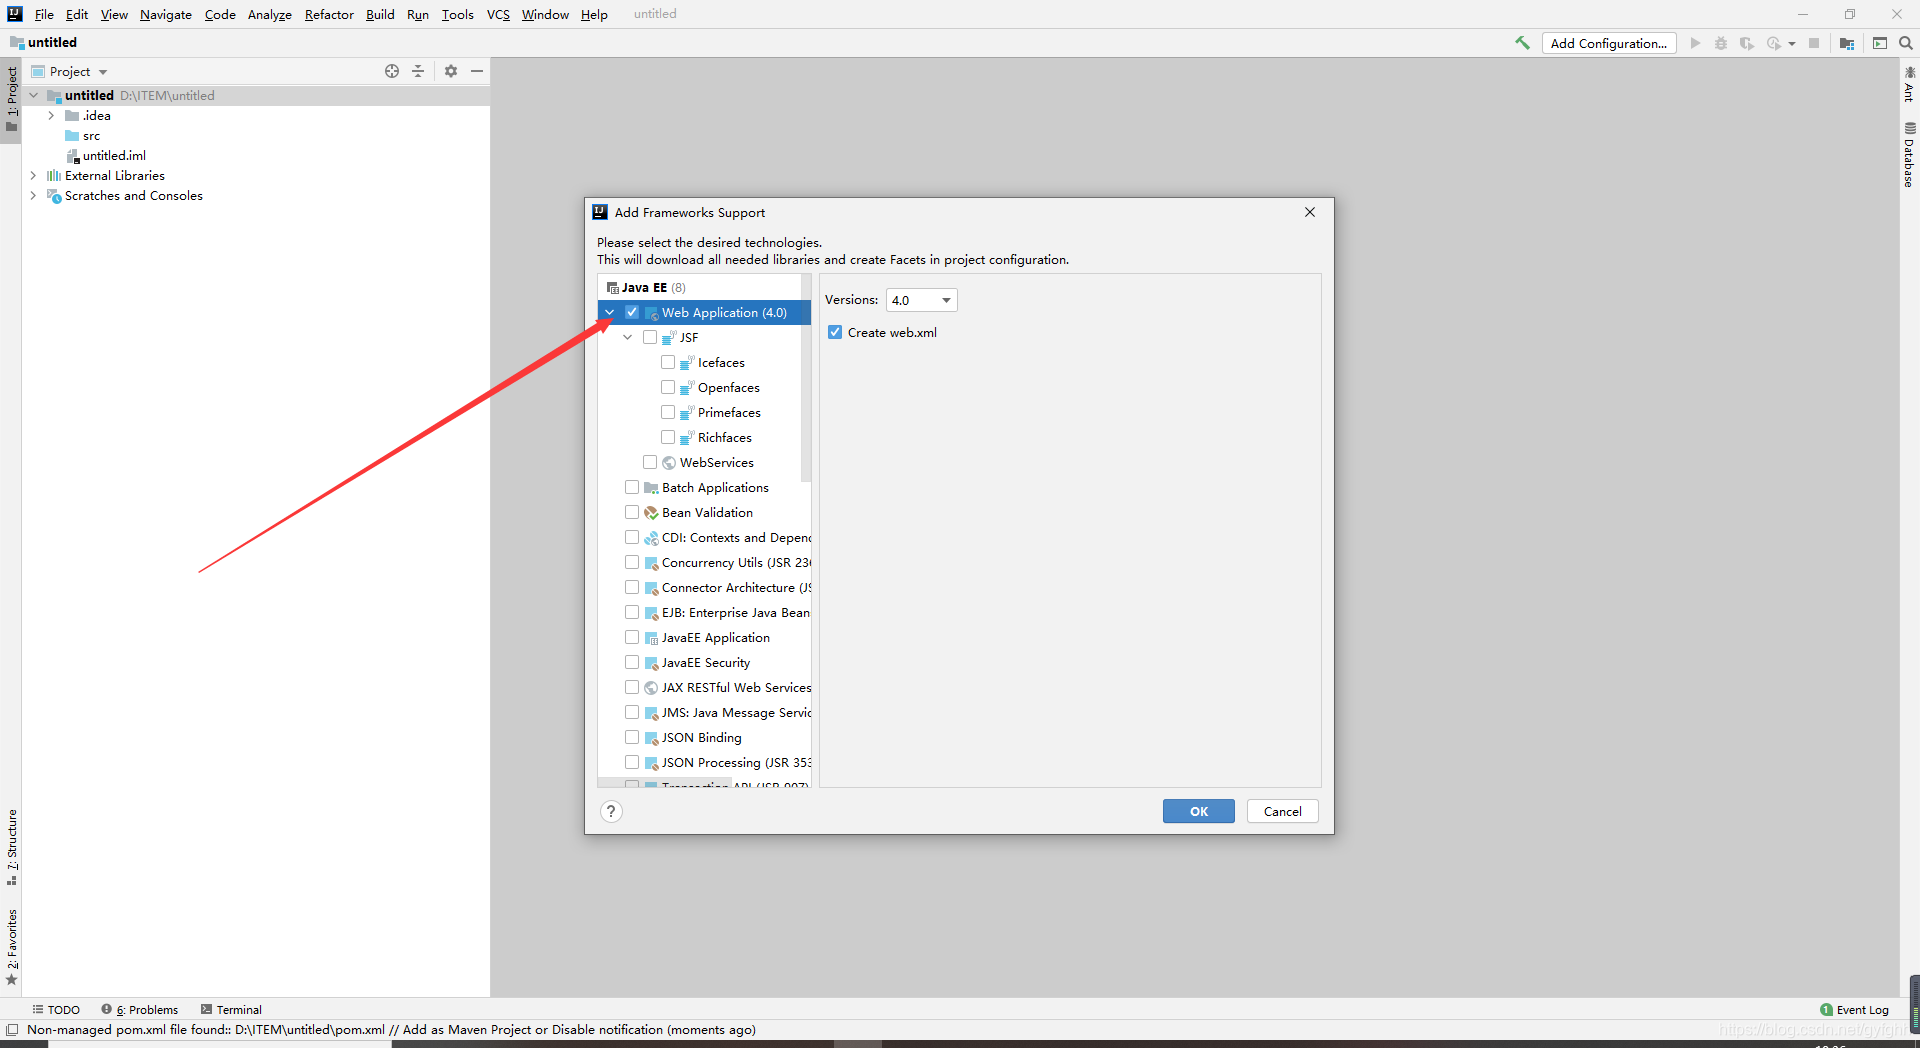Click the locate/scroll-from-source target icon
This screenshot has width=1920, height=1048.
392,71
